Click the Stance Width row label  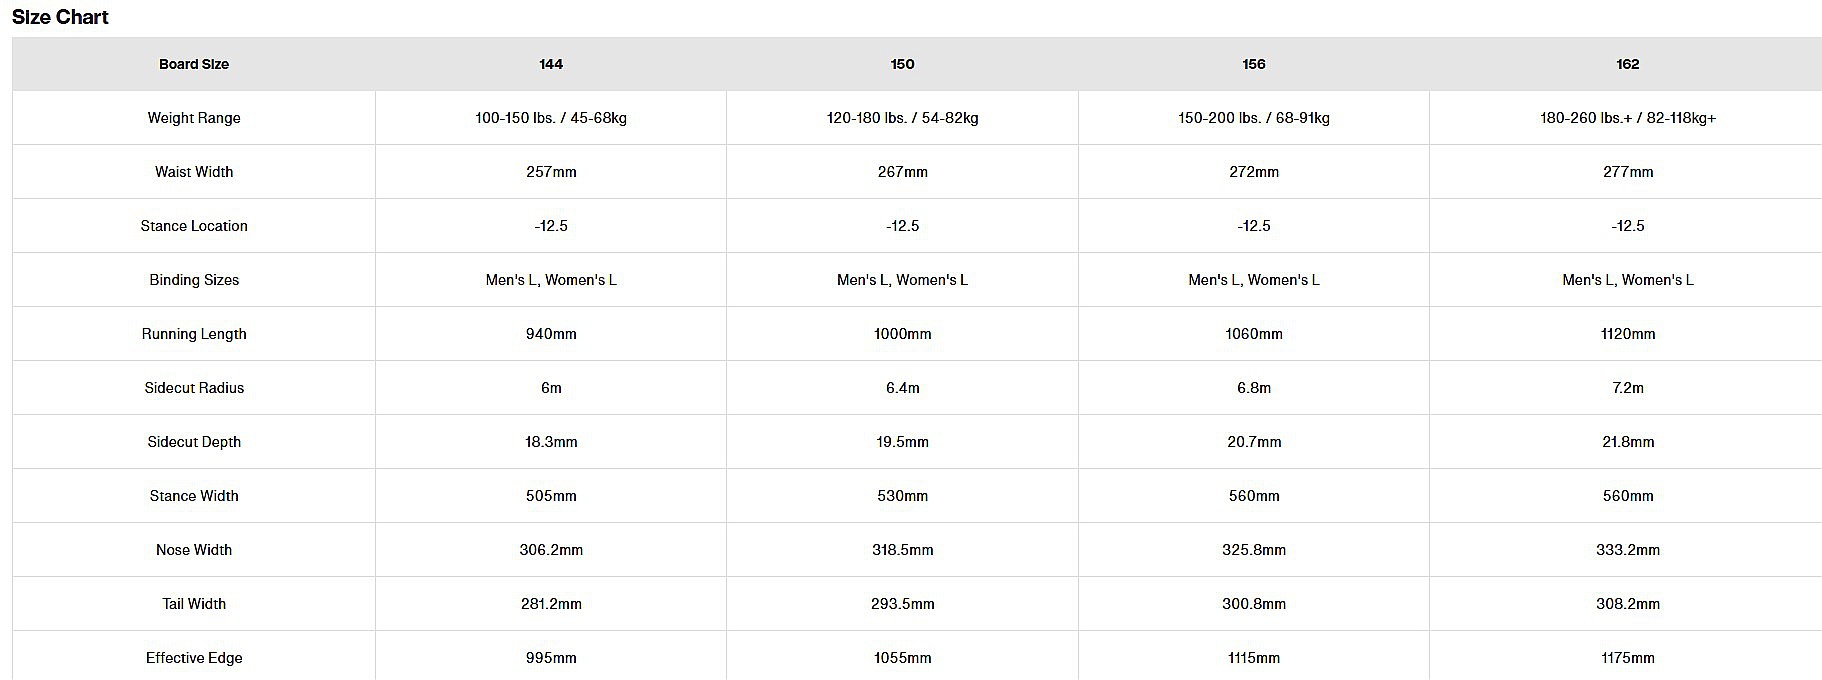click(194, 496)
